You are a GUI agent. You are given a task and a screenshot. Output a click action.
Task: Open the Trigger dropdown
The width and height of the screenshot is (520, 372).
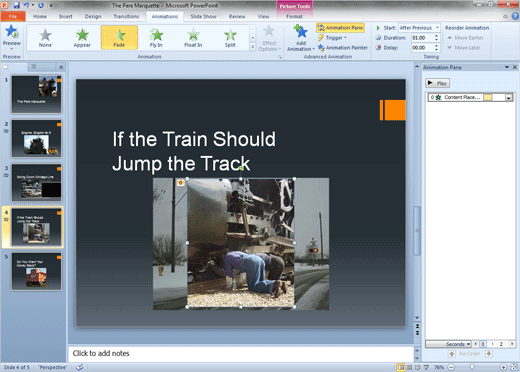click(x=333, y=38)
